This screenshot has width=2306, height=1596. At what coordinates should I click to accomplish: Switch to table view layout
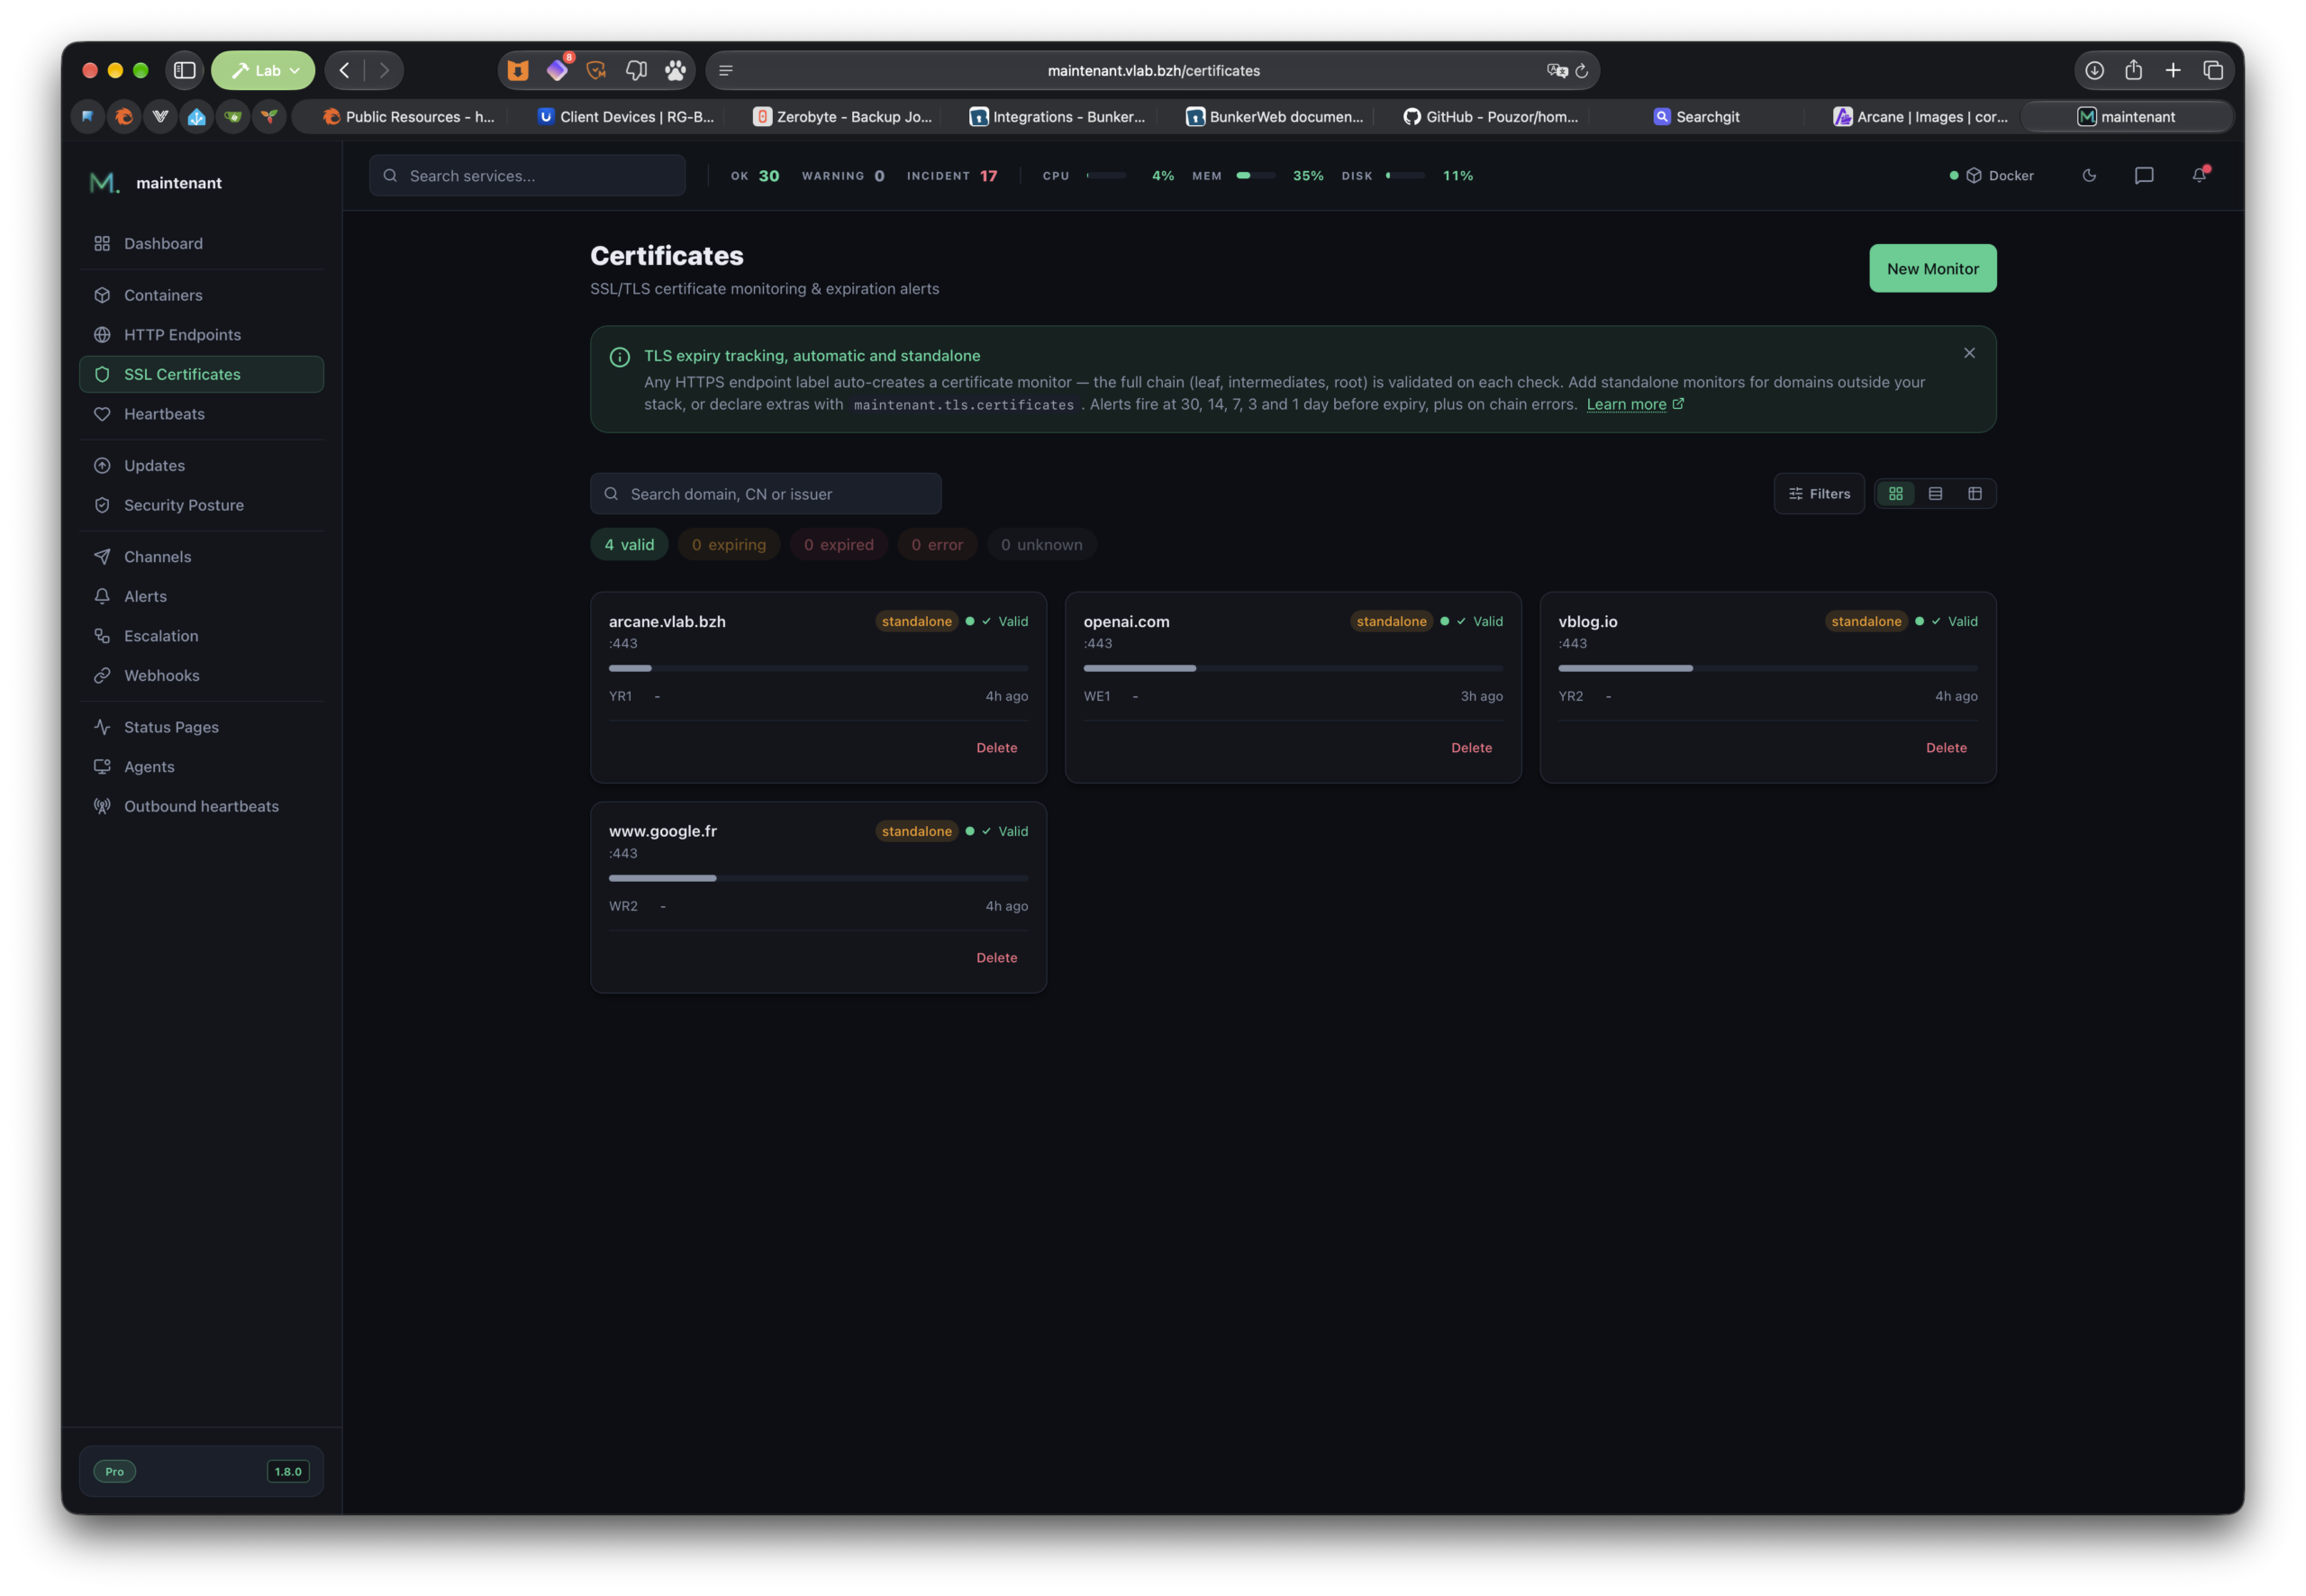(1974, 493)
